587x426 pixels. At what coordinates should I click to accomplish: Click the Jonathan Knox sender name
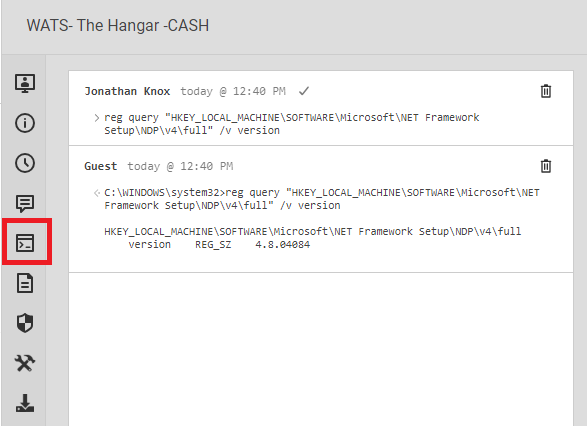click(x=127, y=91)
